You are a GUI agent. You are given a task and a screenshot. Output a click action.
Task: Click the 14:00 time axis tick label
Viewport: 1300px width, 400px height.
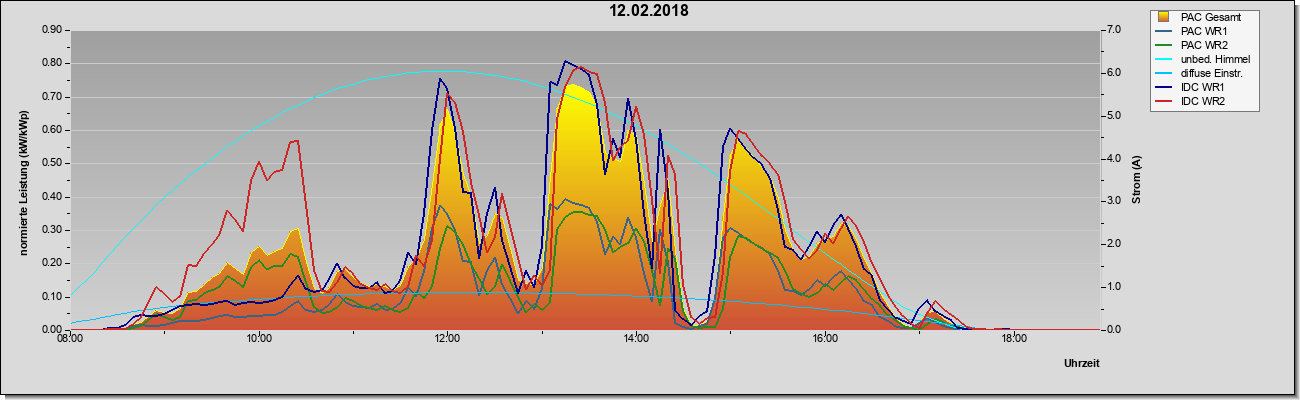(x=636, y=338)
